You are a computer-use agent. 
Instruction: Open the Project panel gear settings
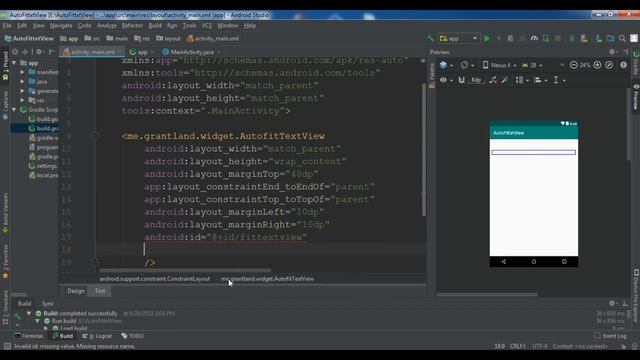tap(39, 52)
